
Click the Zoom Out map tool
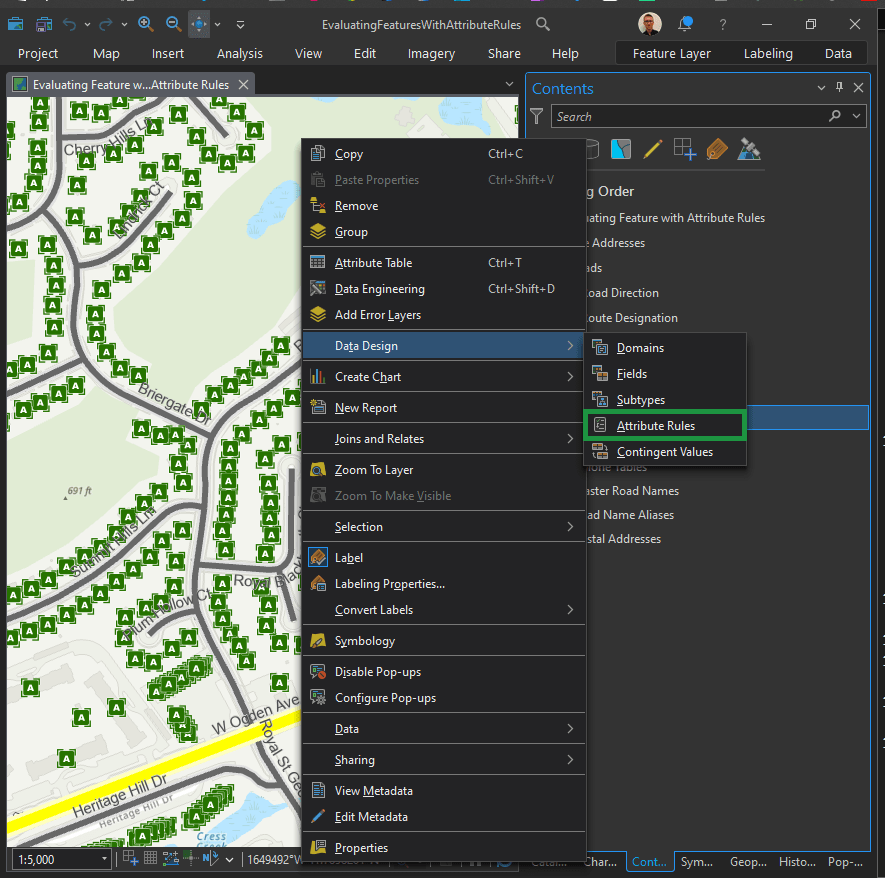172,24
